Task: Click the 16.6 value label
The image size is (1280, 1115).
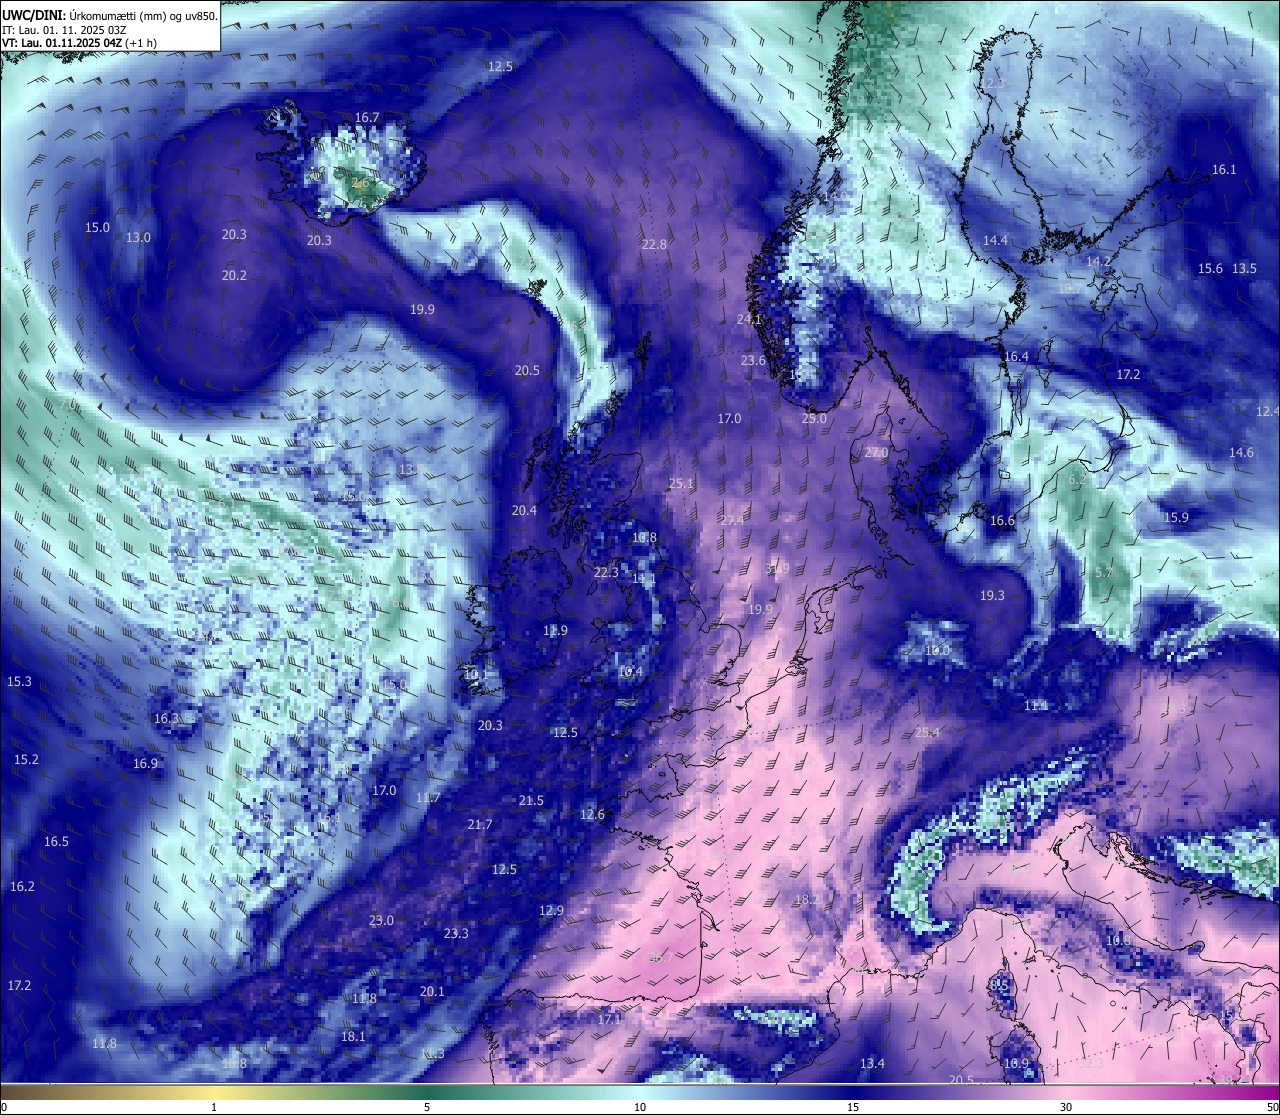Action: [x=1002, y=521]
